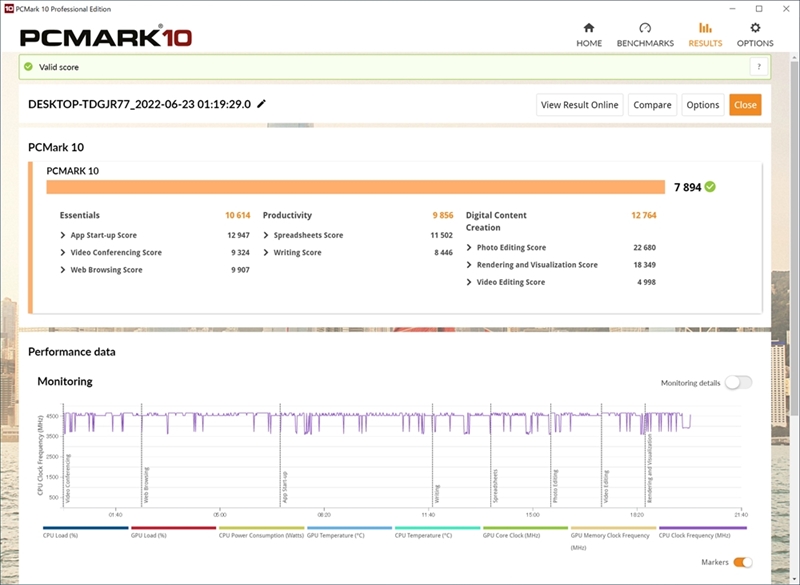Click the green check beside 7 894

pyautogui.click(x=710, y=187)
